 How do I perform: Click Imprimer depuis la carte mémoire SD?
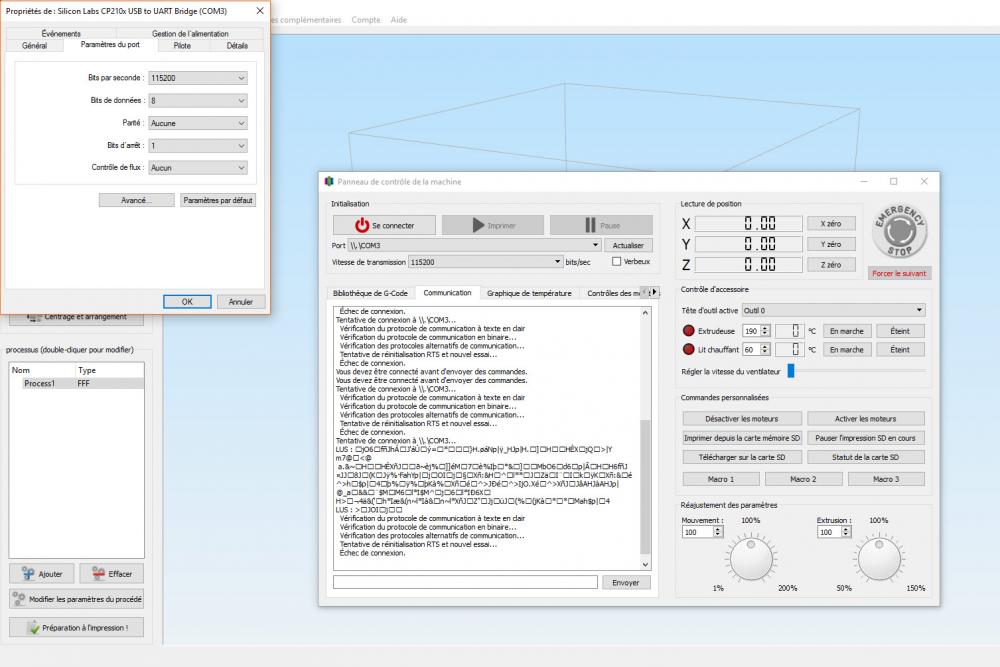(742, 438)
